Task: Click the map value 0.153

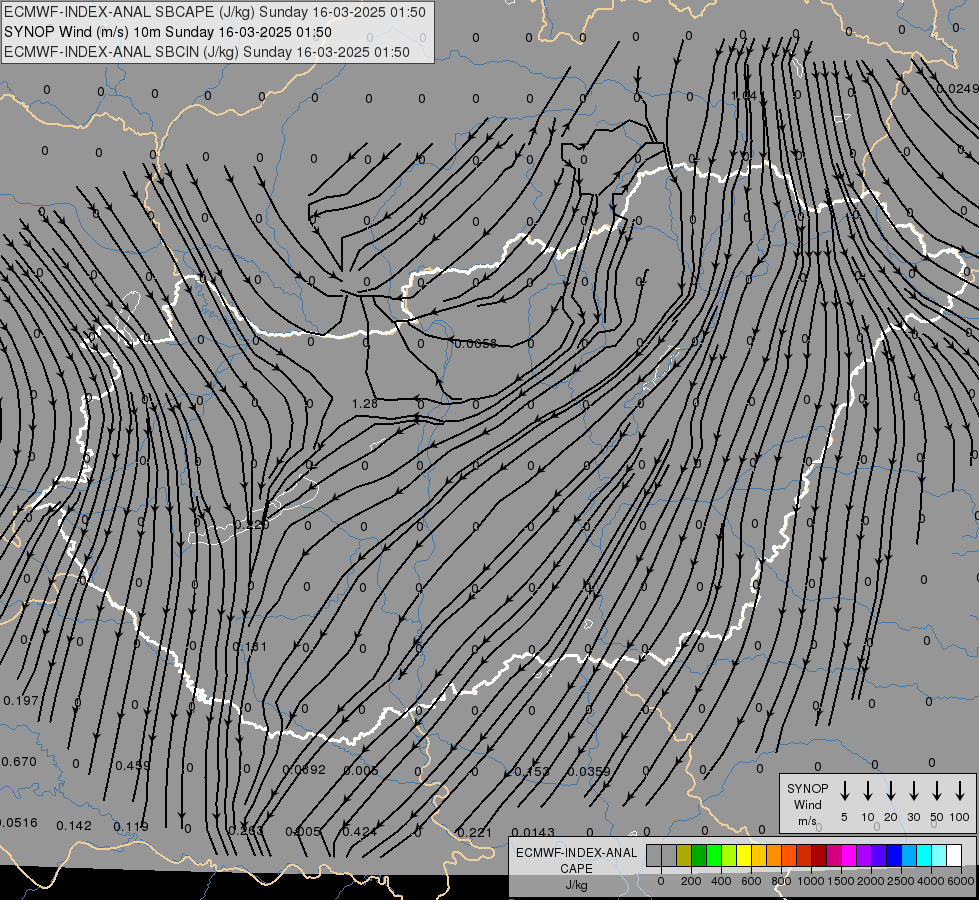Action: (x=532, y=771)
